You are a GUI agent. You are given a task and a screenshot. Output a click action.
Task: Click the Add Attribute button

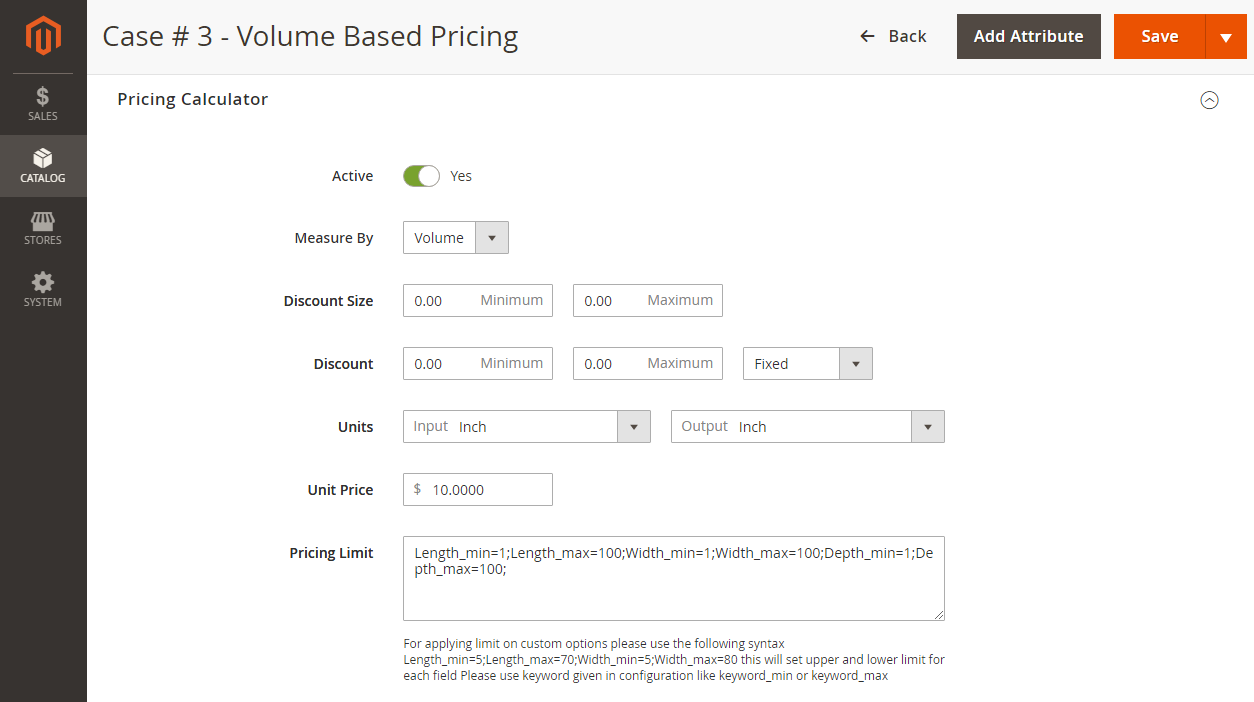click(x=1028, y=36)
